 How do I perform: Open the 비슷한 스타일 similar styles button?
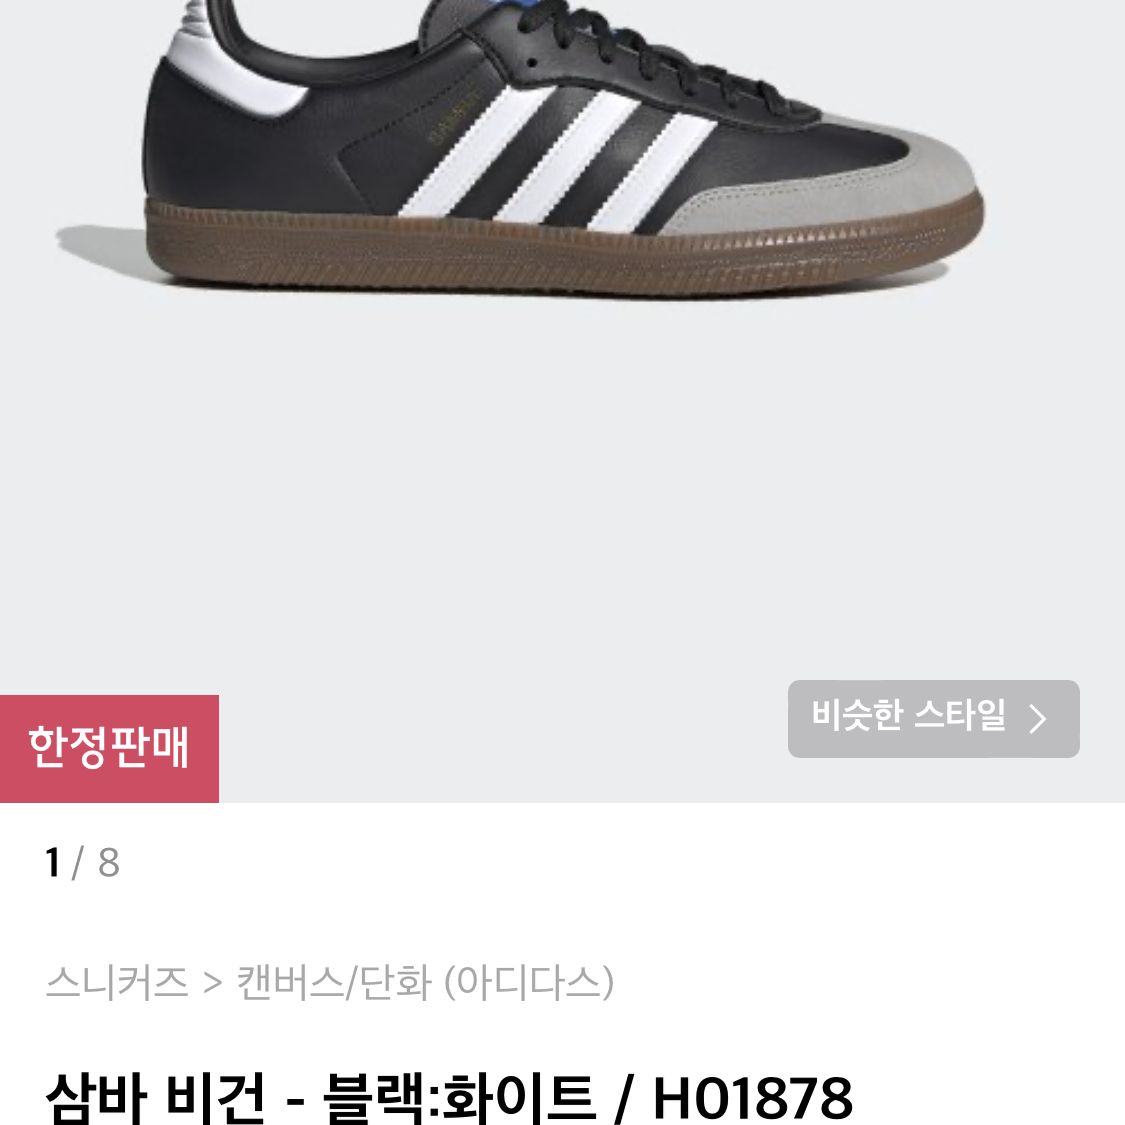pos(933,718)
